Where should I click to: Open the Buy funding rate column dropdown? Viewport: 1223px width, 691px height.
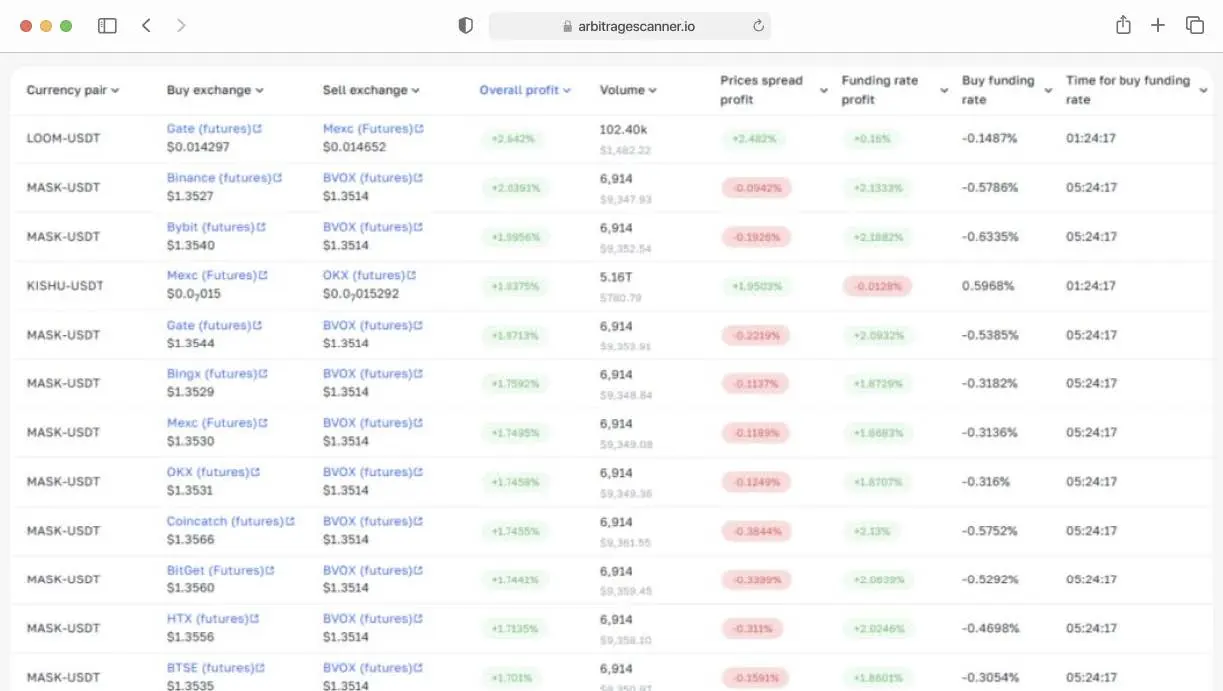click(1048, 91)
